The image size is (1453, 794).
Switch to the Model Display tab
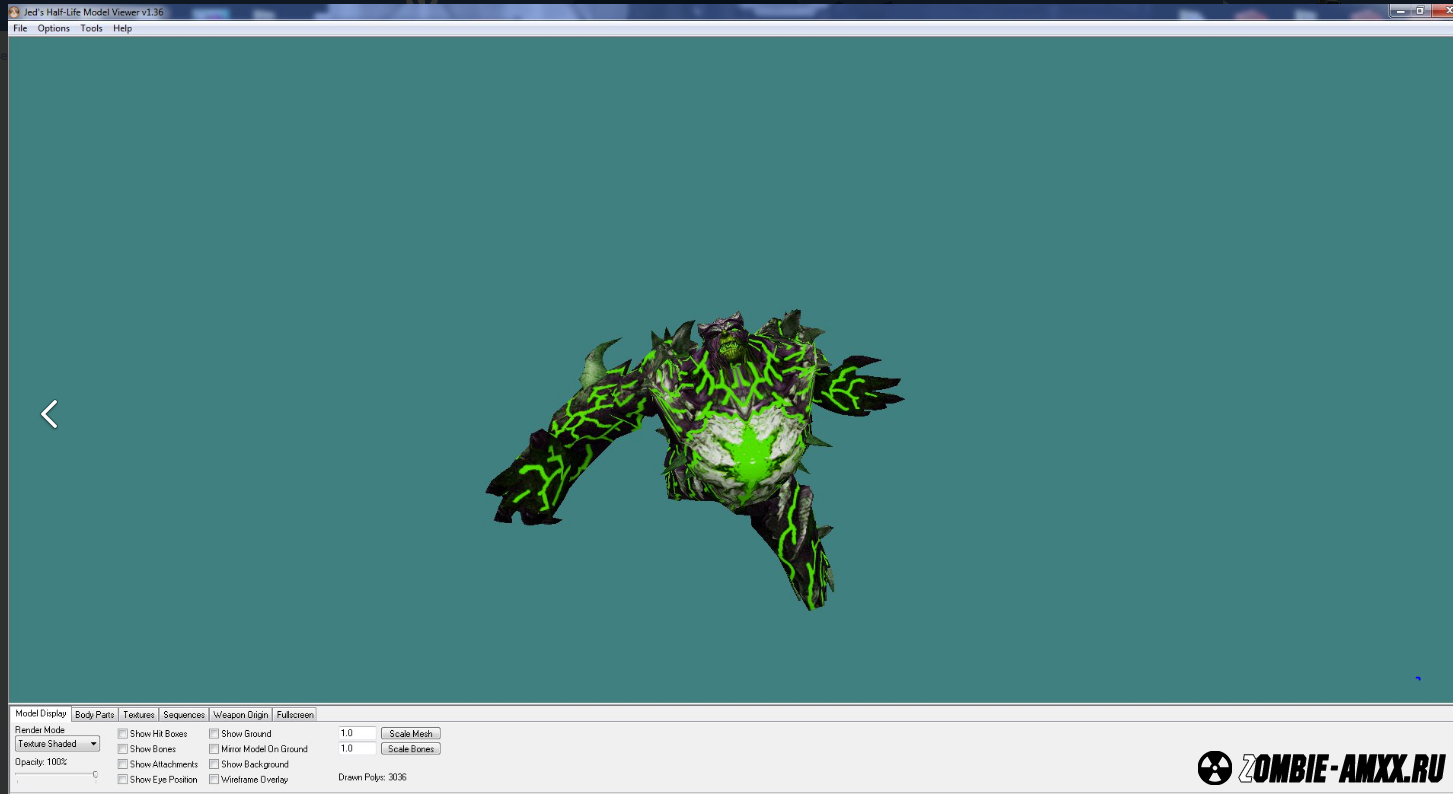coord(41,714)
